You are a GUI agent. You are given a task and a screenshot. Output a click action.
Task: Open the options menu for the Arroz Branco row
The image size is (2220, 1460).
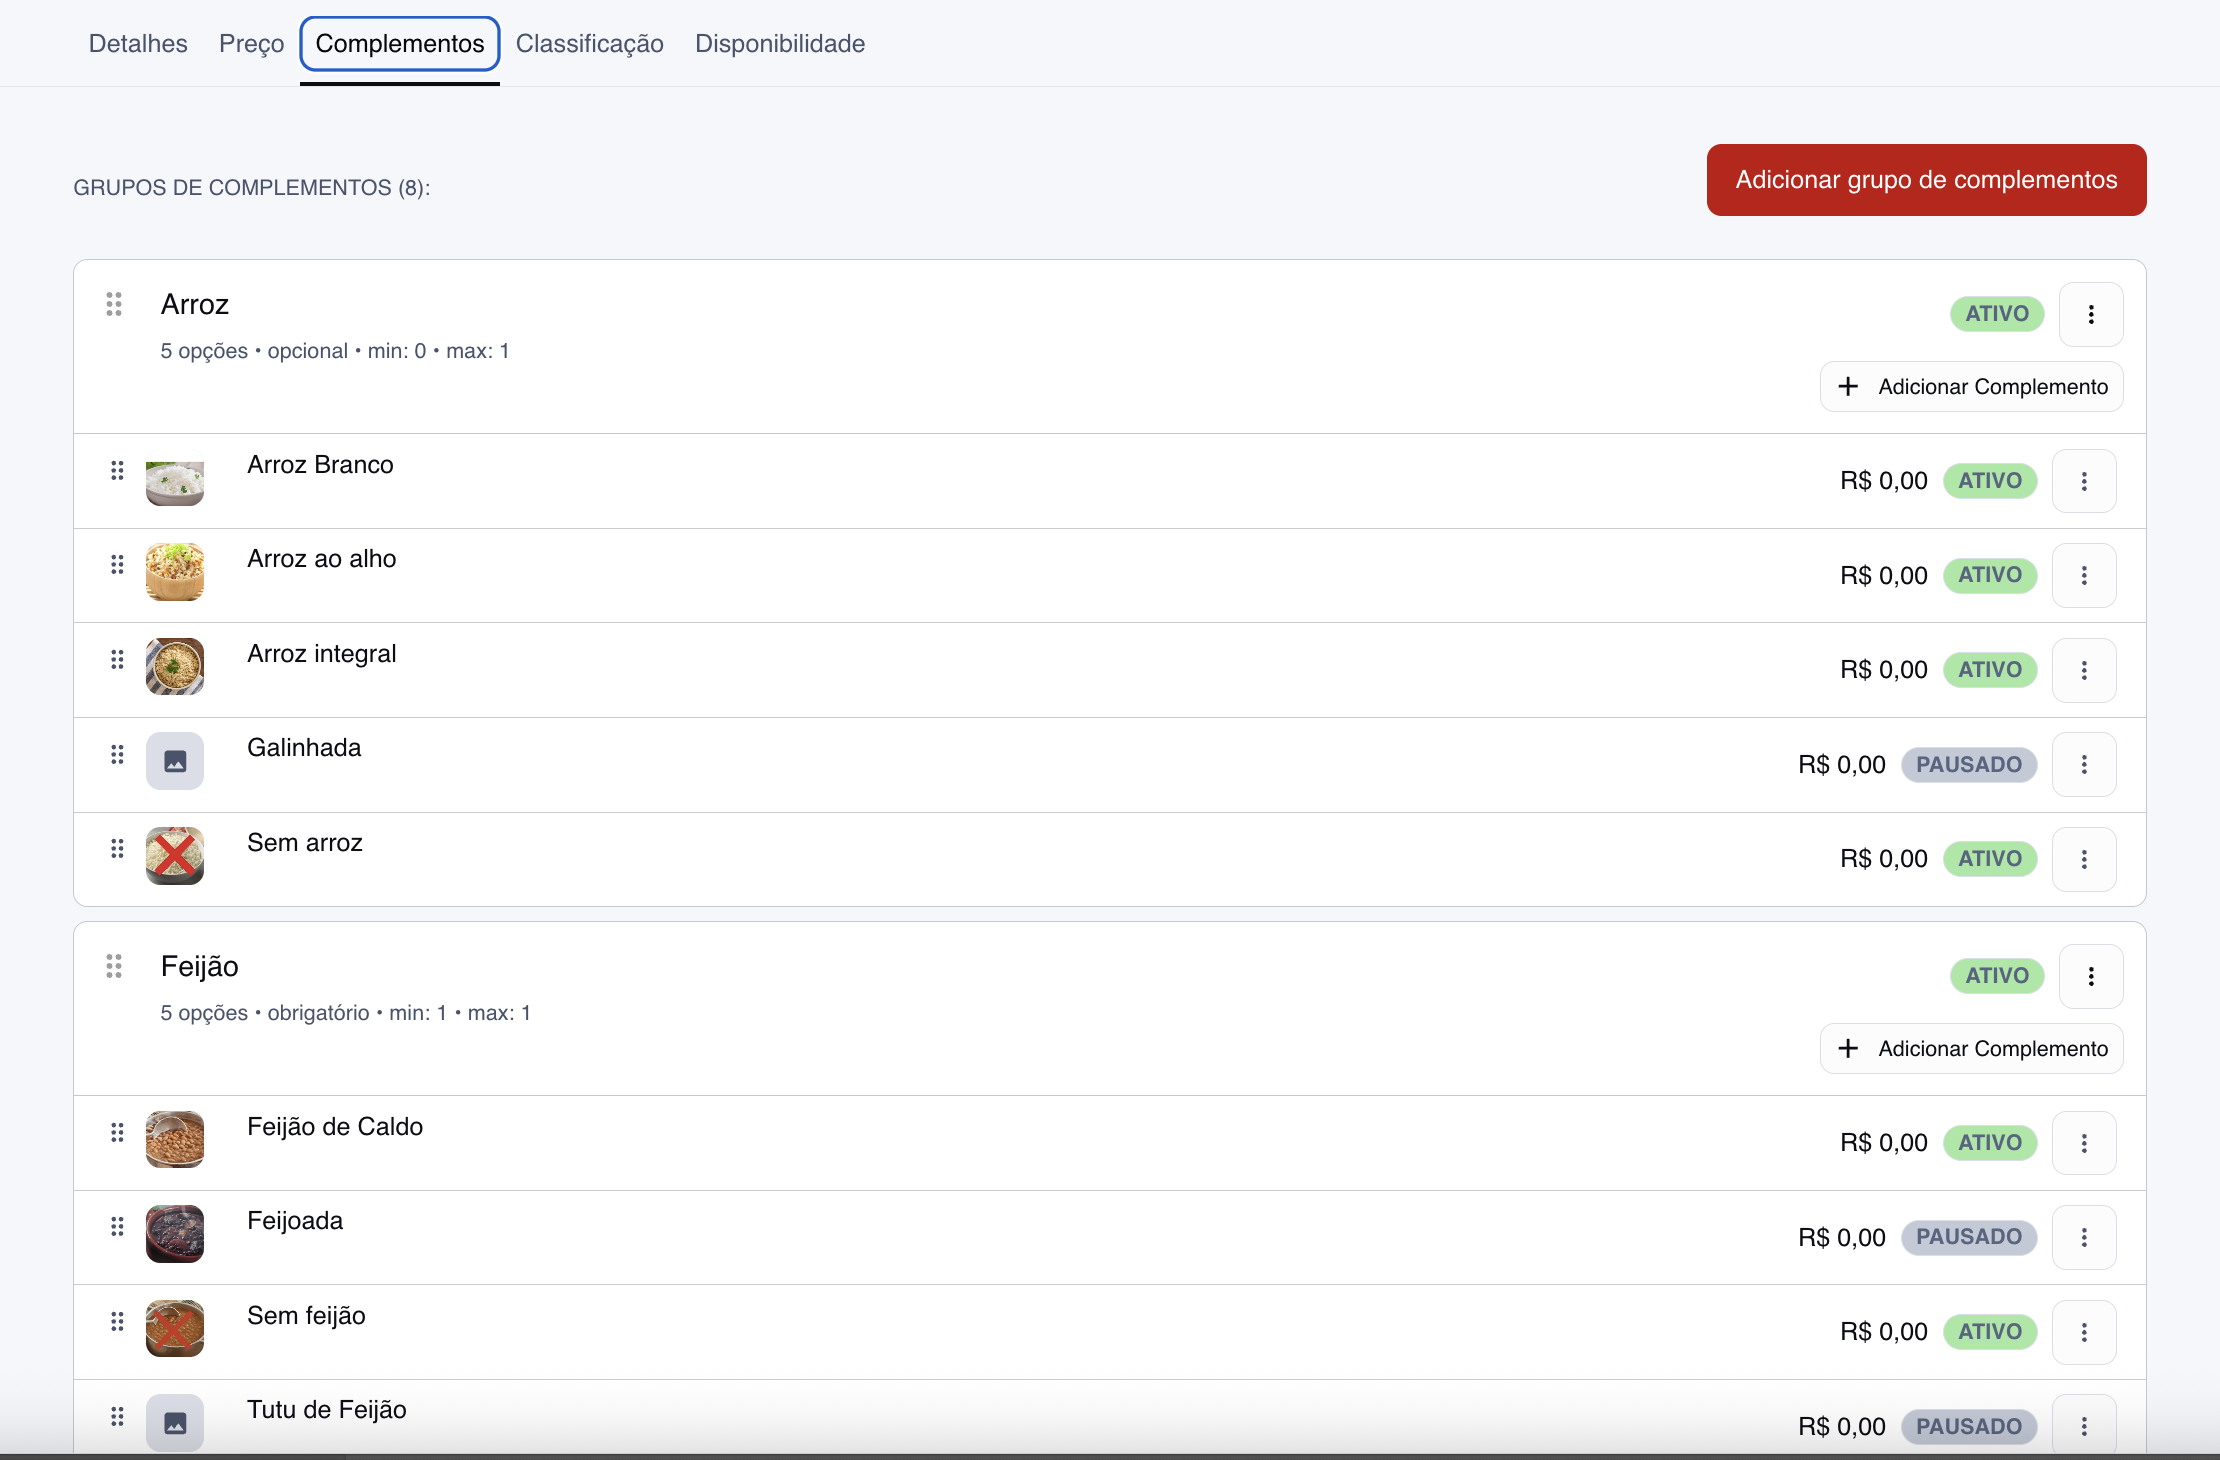coord(2083,481)
